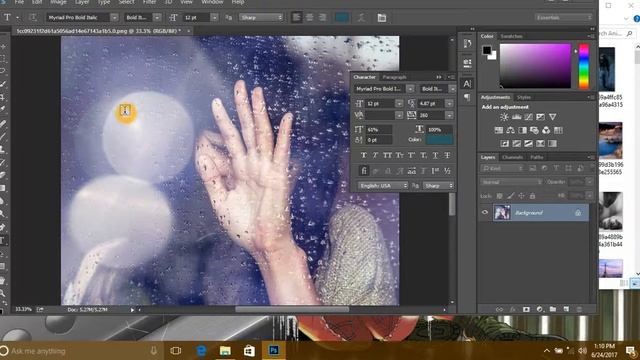Click the Add Layer Mask icon
The height and width of the screenshot is (360, 640).
(526, 309)
